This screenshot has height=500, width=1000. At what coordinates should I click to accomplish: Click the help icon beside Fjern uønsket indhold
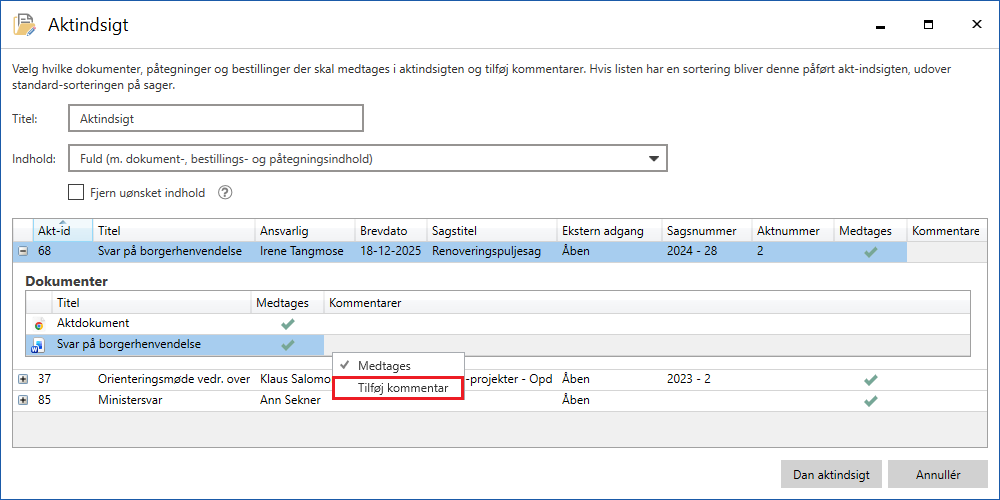225,192
